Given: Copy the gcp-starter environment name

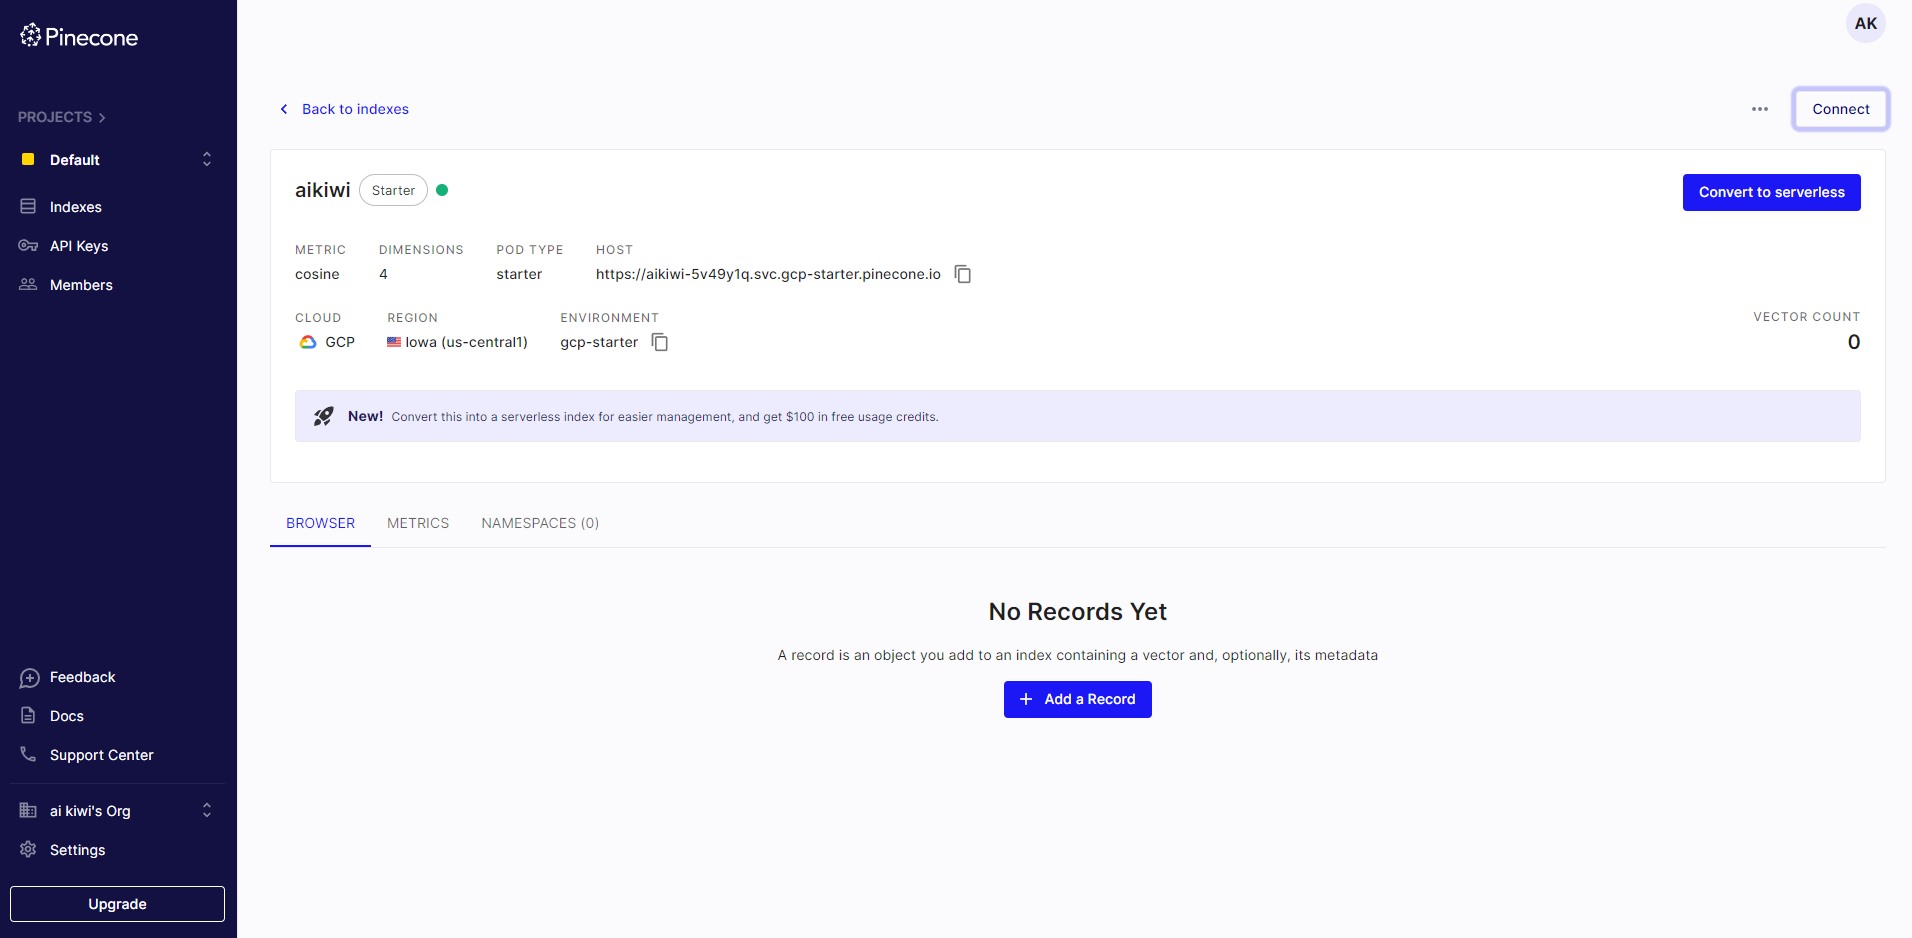Looking at the screenshot, I should click(x=660, y=342).
